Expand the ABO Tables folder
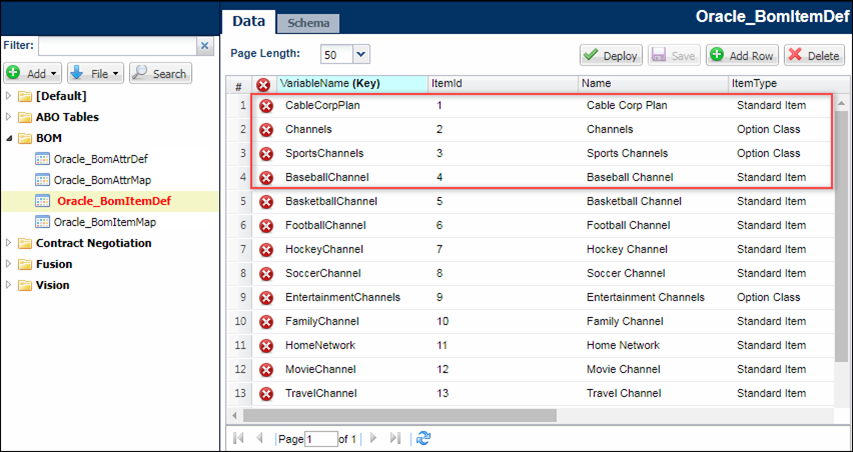Image resolution: width=853 pixels, height=452 pixels. coord(8,117)
